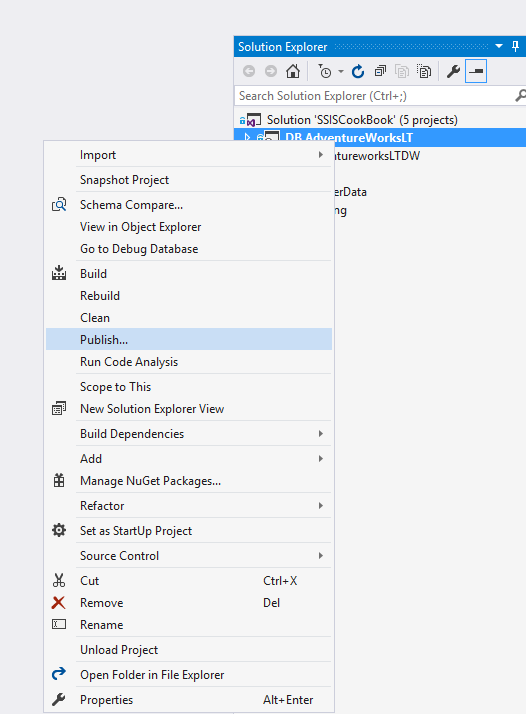The image size is (526, 714).
Task: Choose Cut from the context menu
Action: tap(189, 581)
